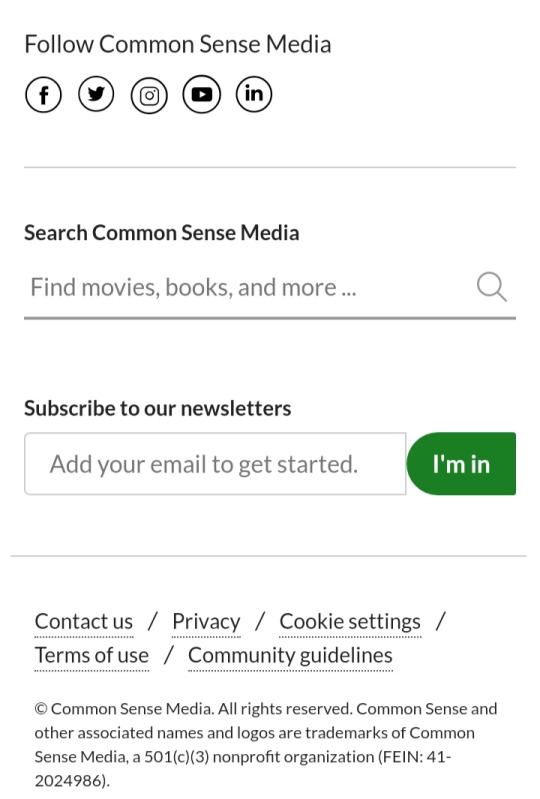Click into the newsletter email address field
Image resolution: width=540 pixels, height=799 pixels.
pos(215,464)
